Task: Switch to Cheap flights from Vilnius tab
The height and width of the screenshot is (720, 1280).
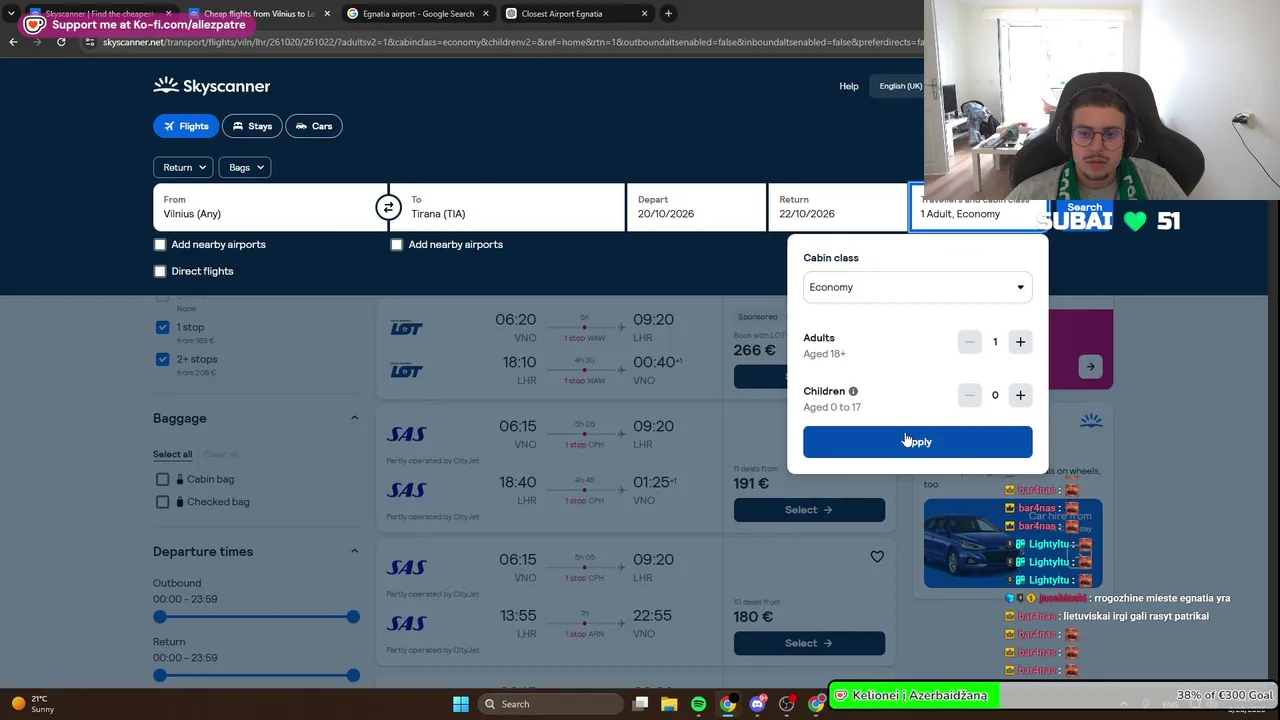Action: pyautogui.click(x=258, y=14)
